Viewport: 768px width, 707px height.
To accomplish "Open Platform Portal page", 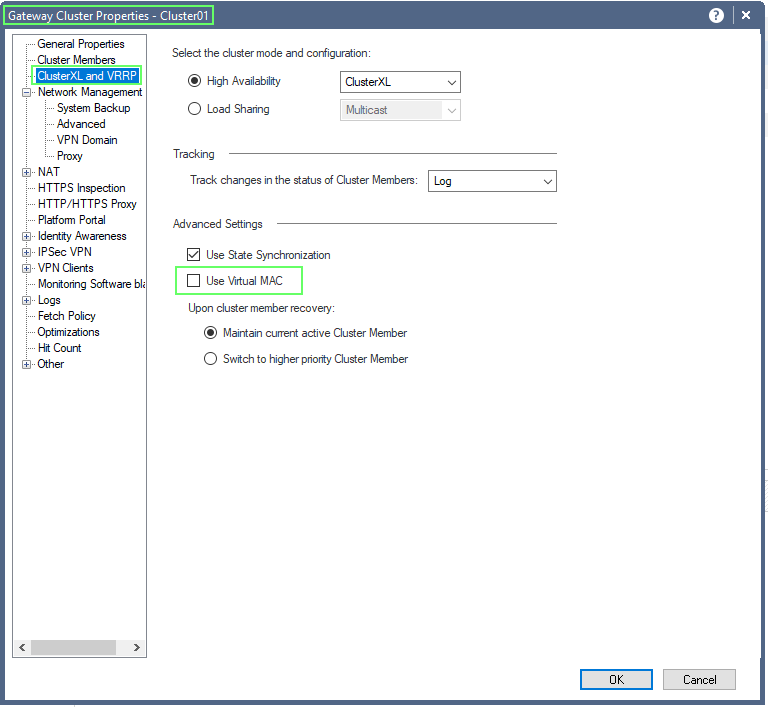I will [72, 220].
